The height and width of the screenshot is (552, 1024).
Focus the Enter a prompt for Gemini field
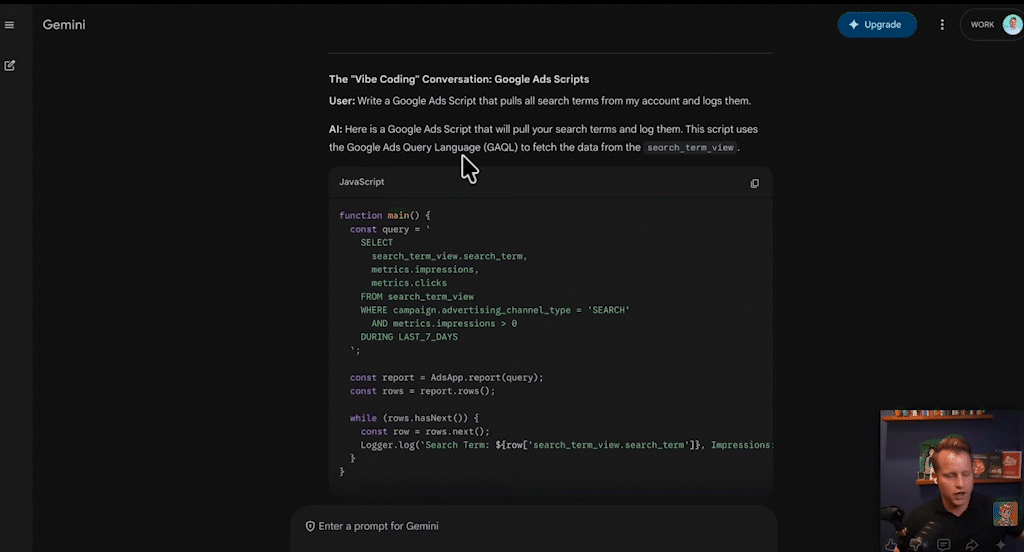point(530,526)
